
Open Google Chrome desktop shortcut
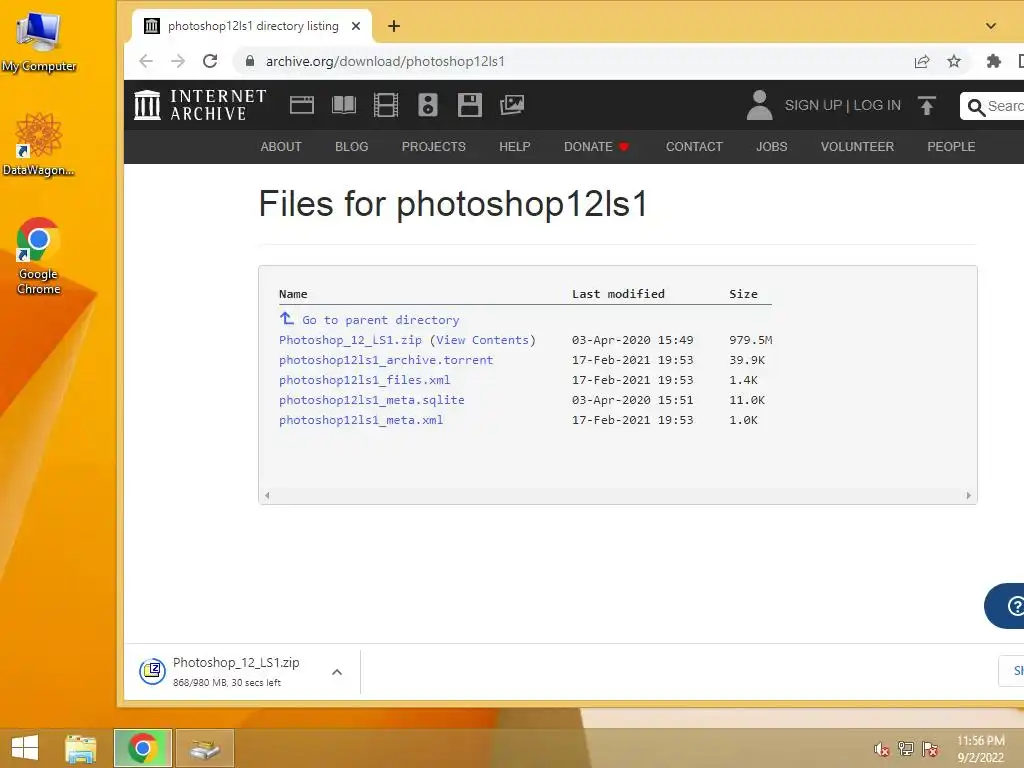tap(39, 256)
